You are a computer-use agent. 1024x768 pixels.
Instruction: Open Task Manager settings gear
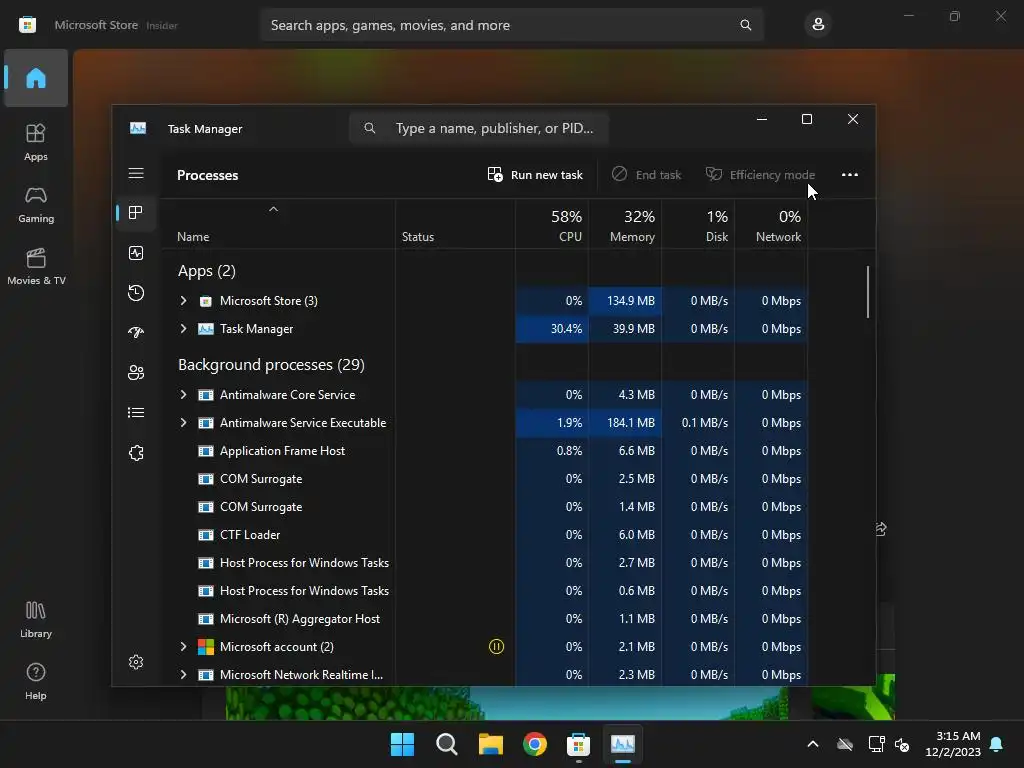pyautogui.click(x=136, y=662)
